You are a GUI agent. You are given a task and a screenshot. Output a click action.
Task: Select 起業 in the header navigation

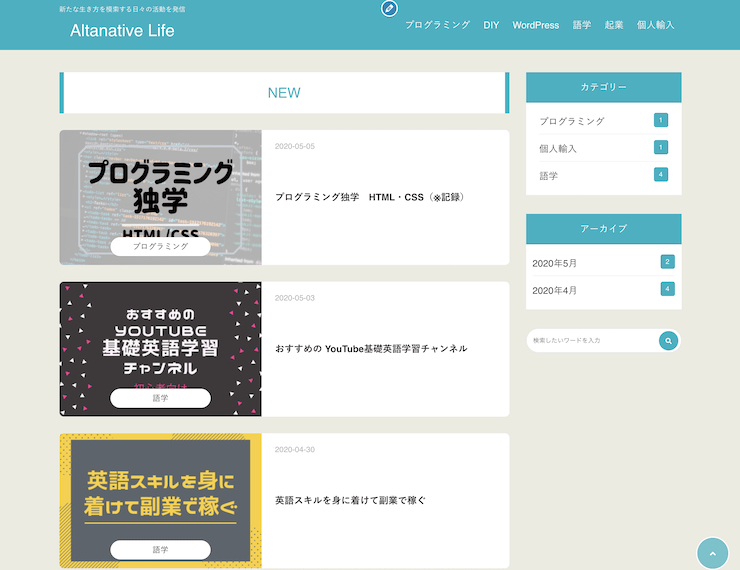[x=614, y=25]
